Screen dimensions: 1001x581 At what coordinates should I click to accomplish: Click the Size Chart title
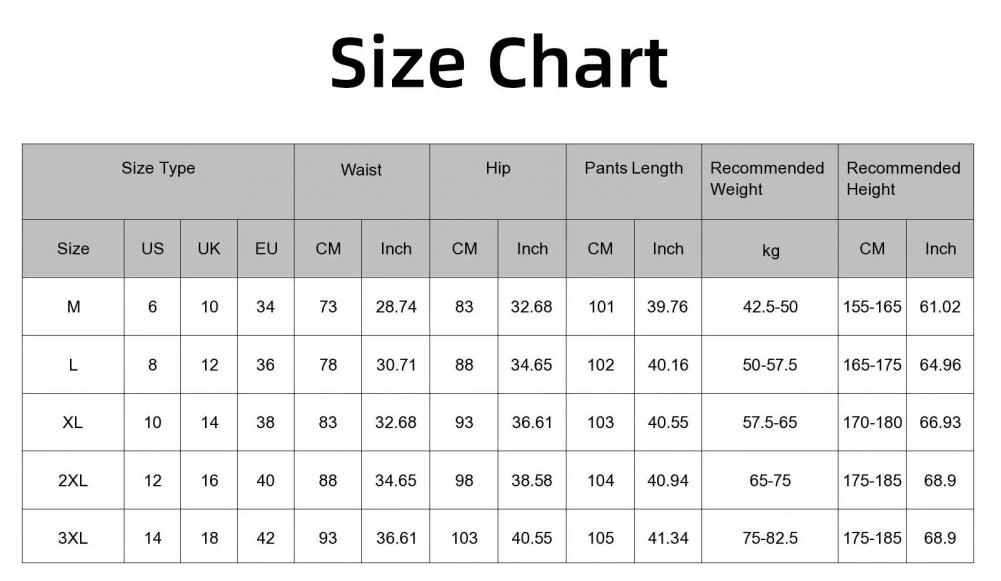(499, 64)
